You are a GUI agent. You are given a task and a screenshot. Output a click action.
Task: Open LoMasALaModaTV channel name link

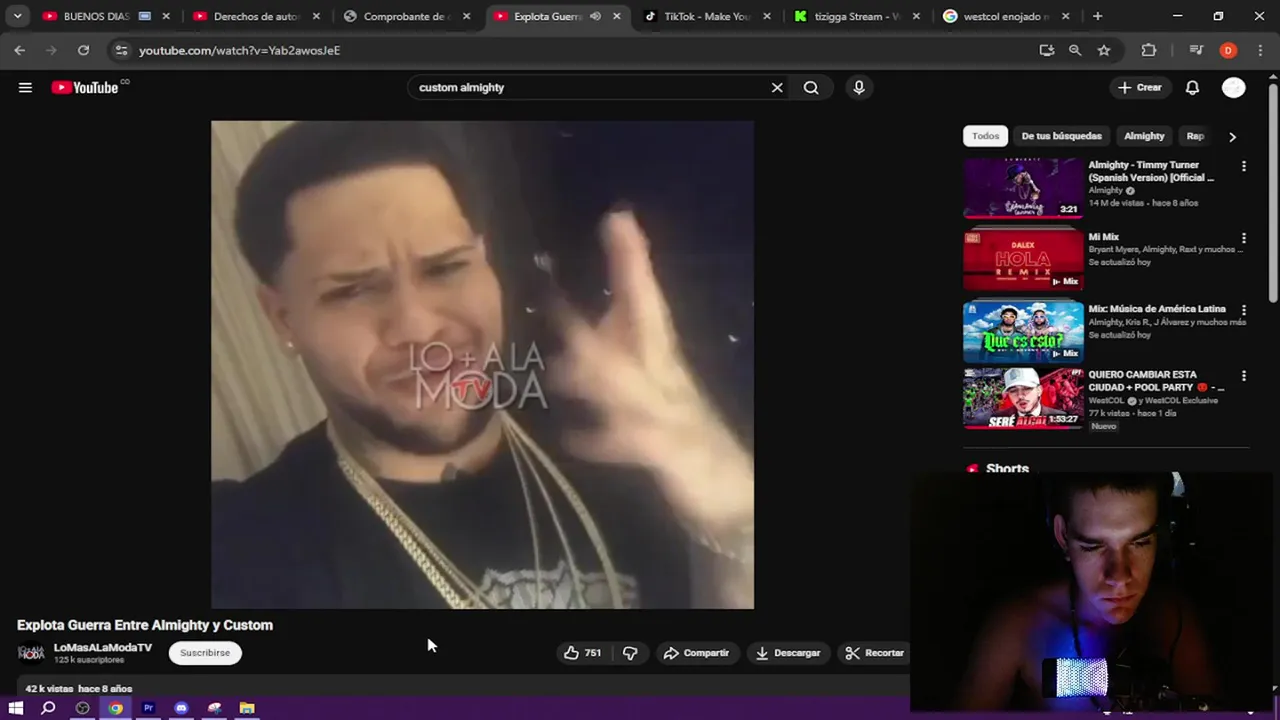pyautogui.click(x=103, y=647)
